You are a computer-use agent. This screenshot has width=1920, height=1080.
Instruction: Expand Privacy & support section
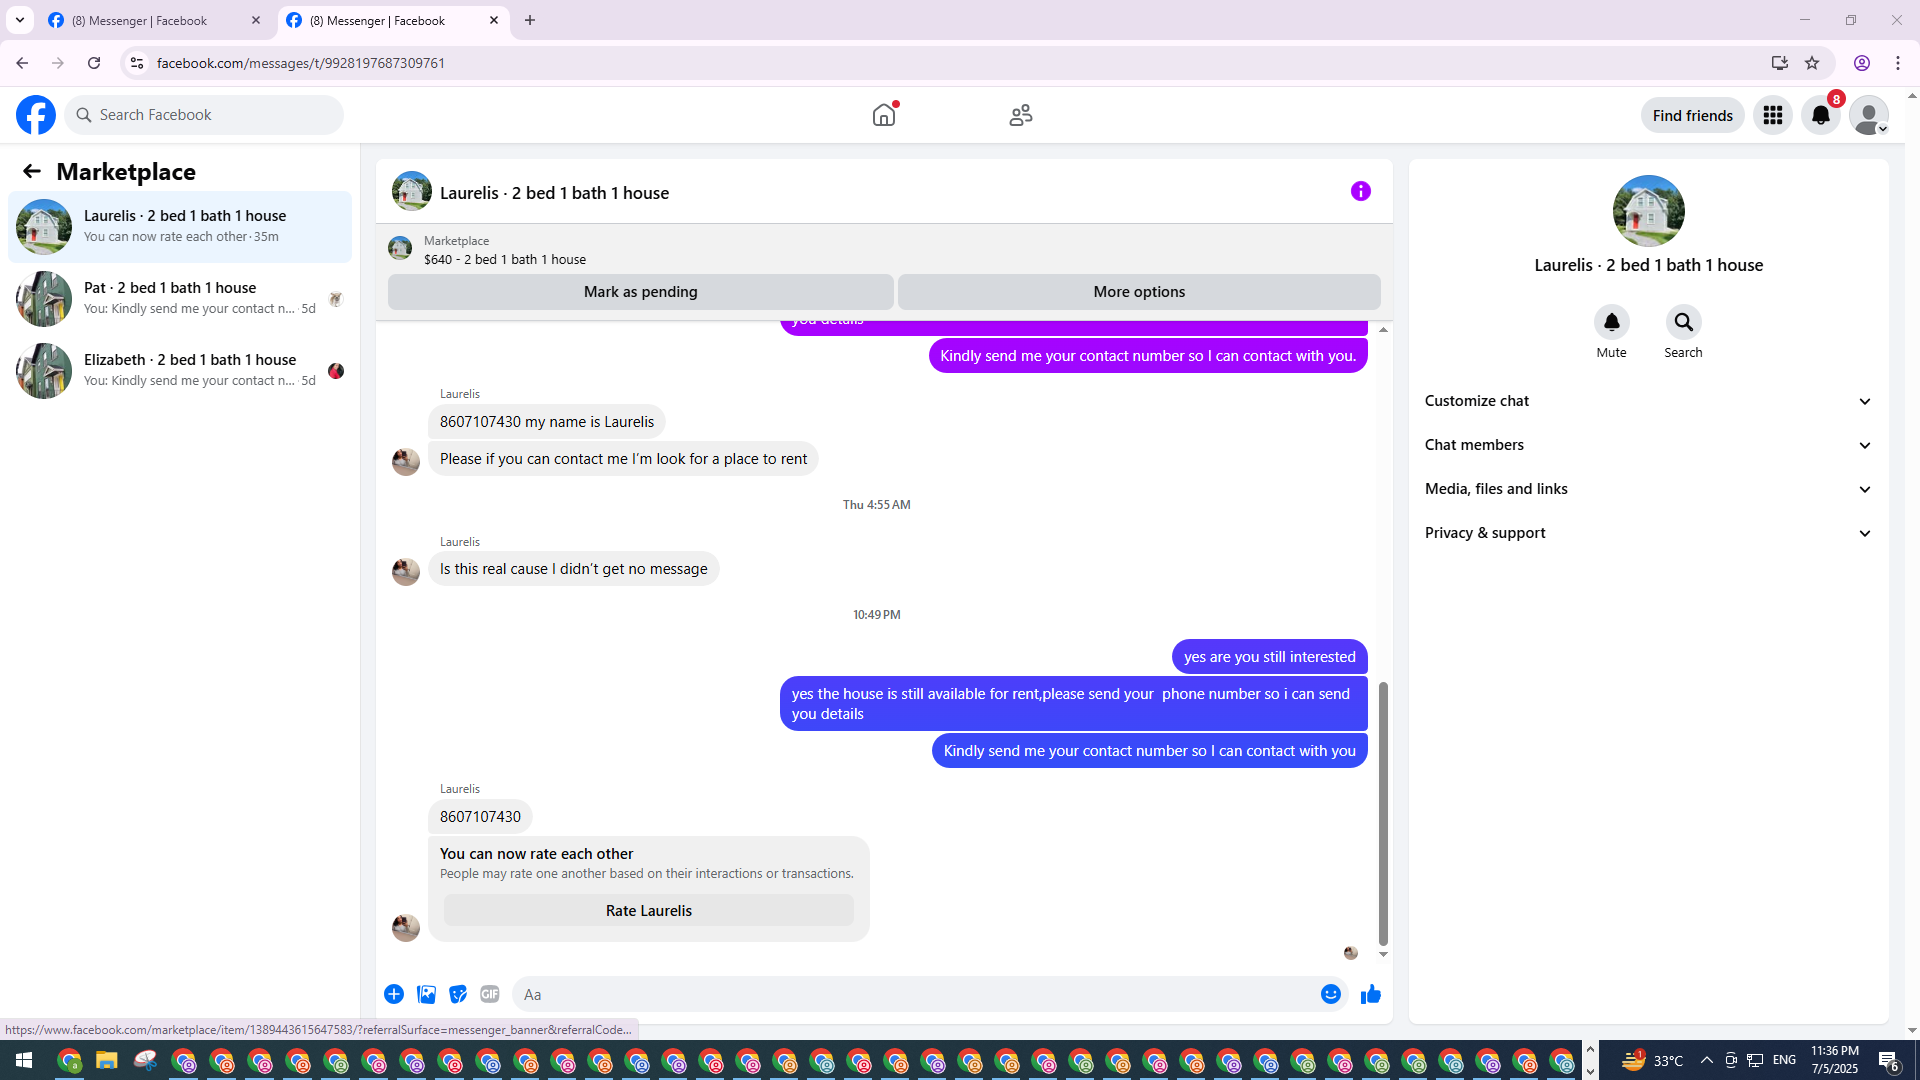[x=1648, y=533]
